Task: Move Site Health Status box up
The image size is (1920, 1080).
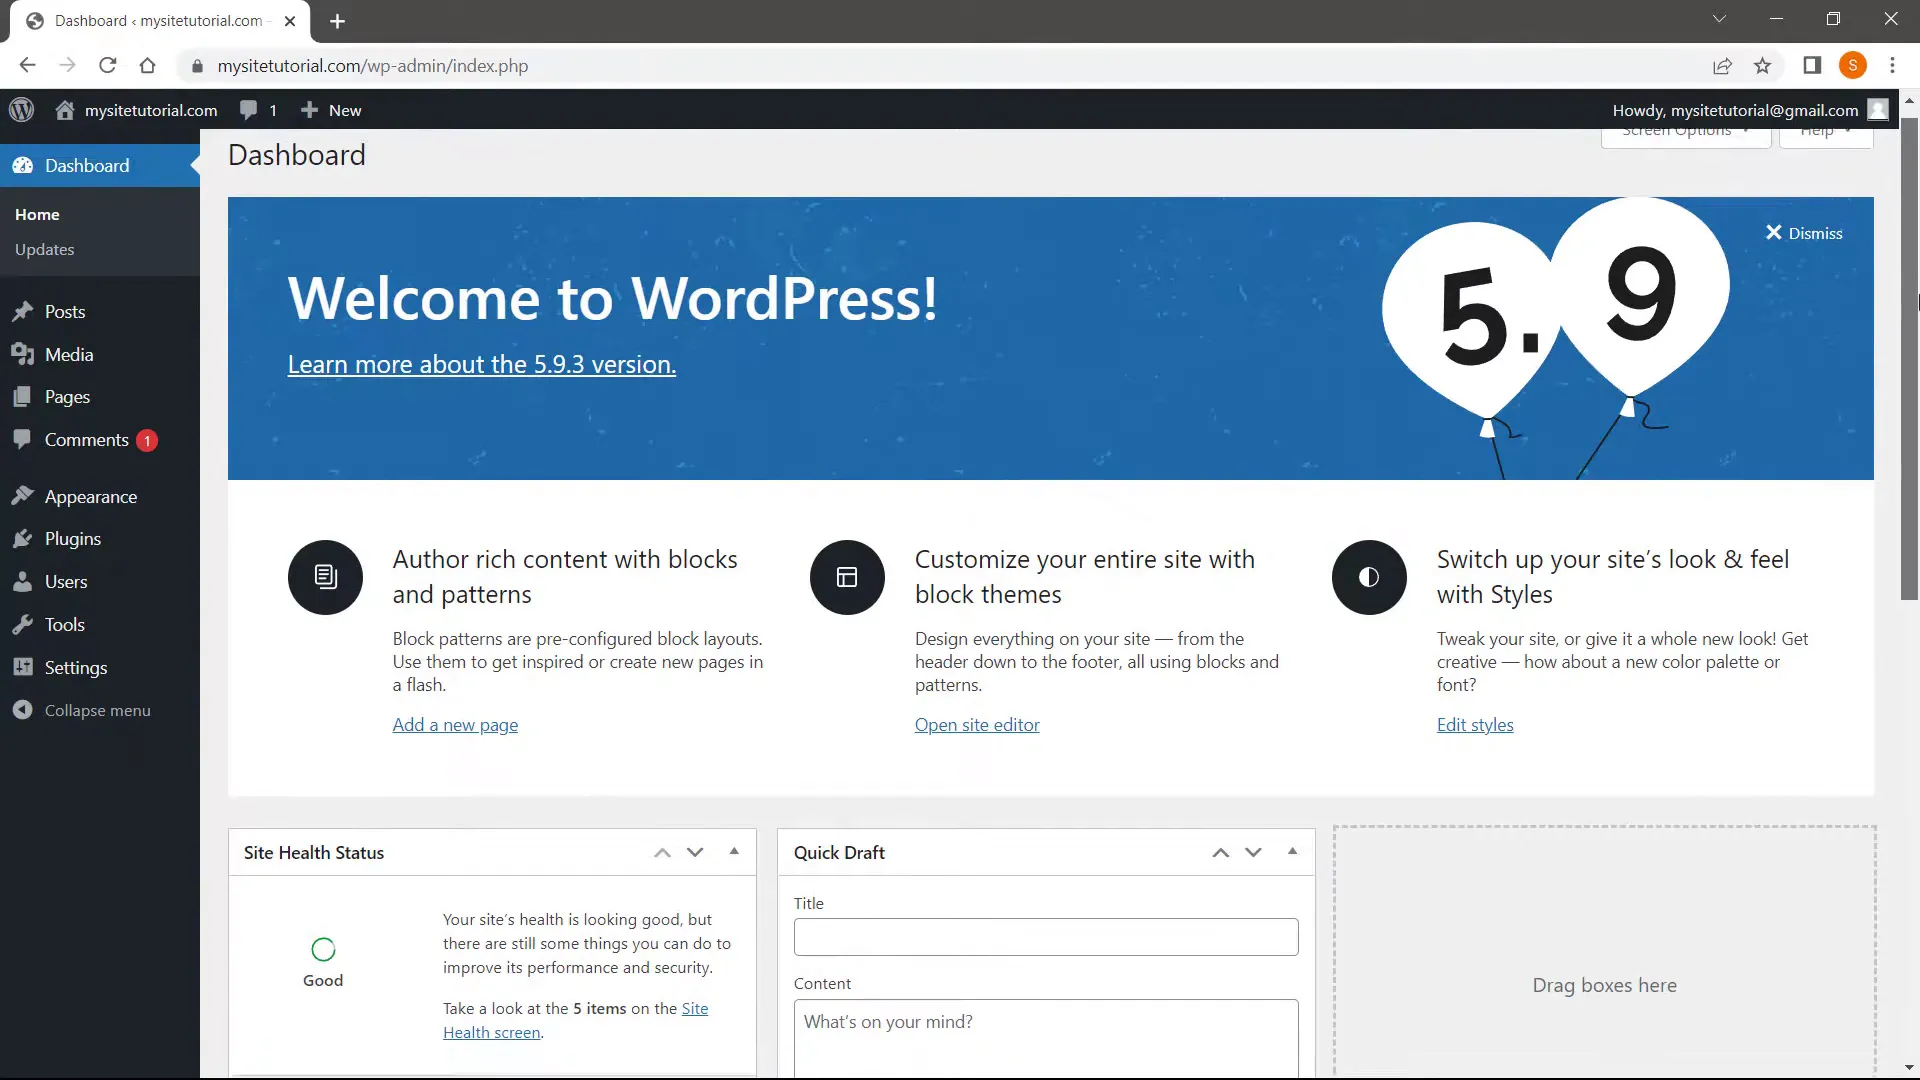Action: tap(662, 853)
